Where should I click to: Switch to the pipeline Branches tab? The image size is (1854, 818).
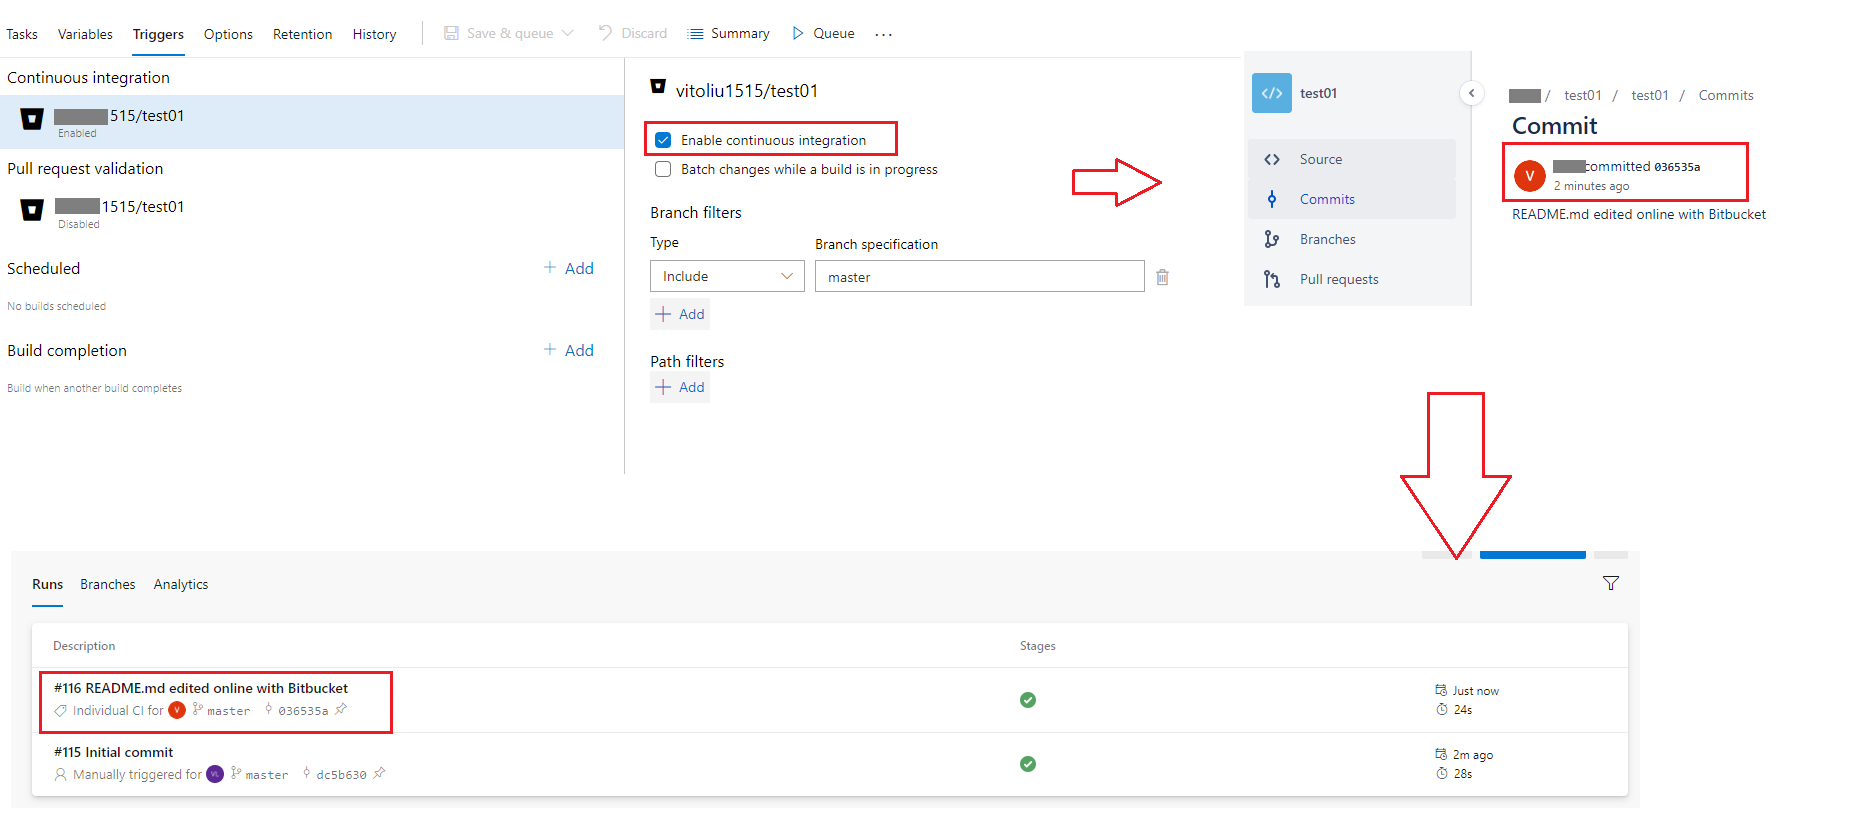(108, 584)
